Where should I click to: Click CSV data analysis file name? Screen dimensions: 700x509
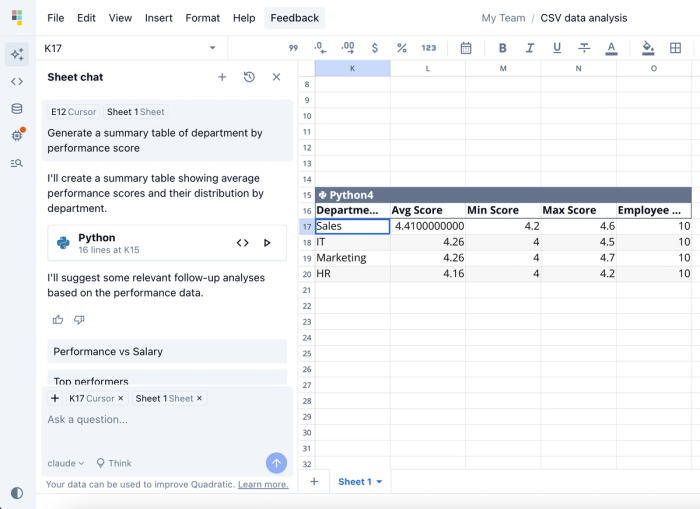pos(584,18)
